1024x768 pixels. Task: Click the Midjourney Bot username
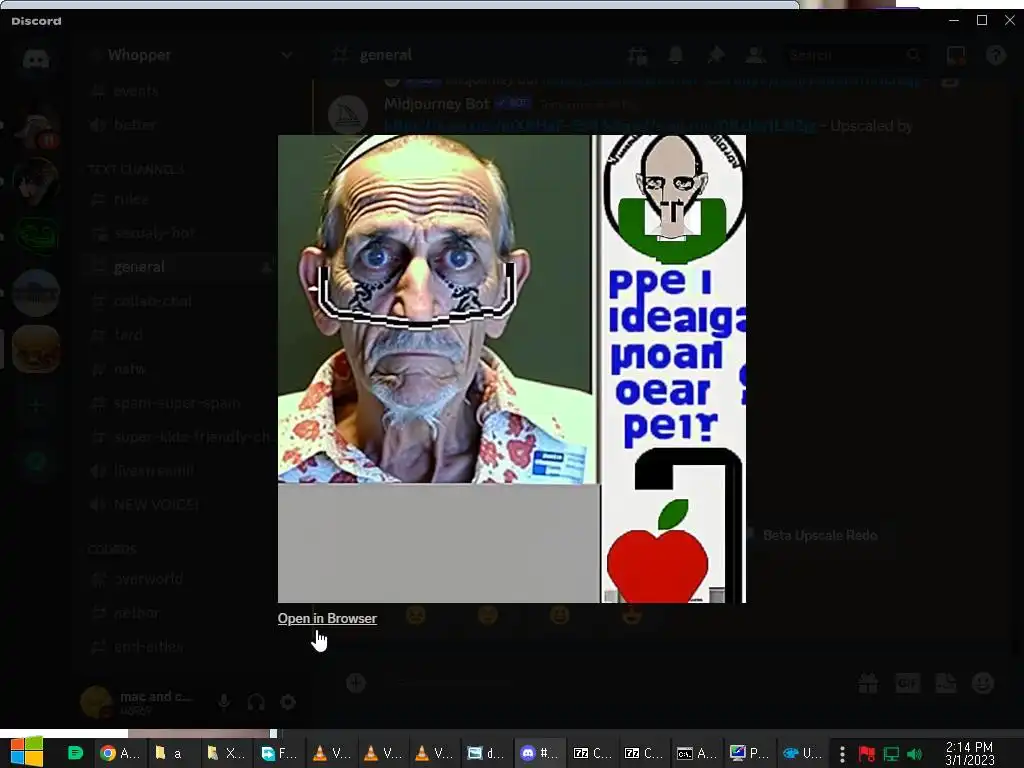[436, 104]
